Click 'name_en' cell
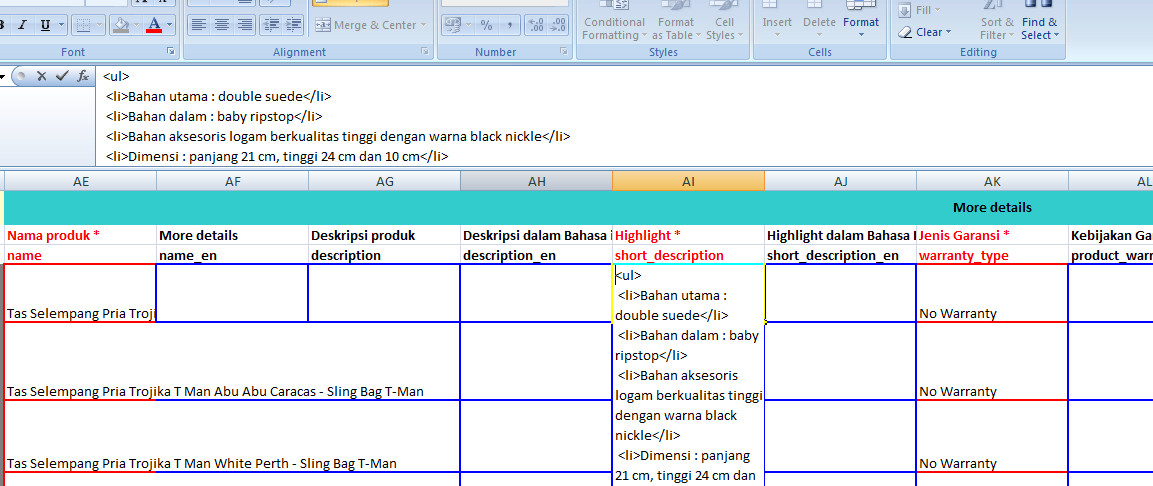 coord(232,255)
